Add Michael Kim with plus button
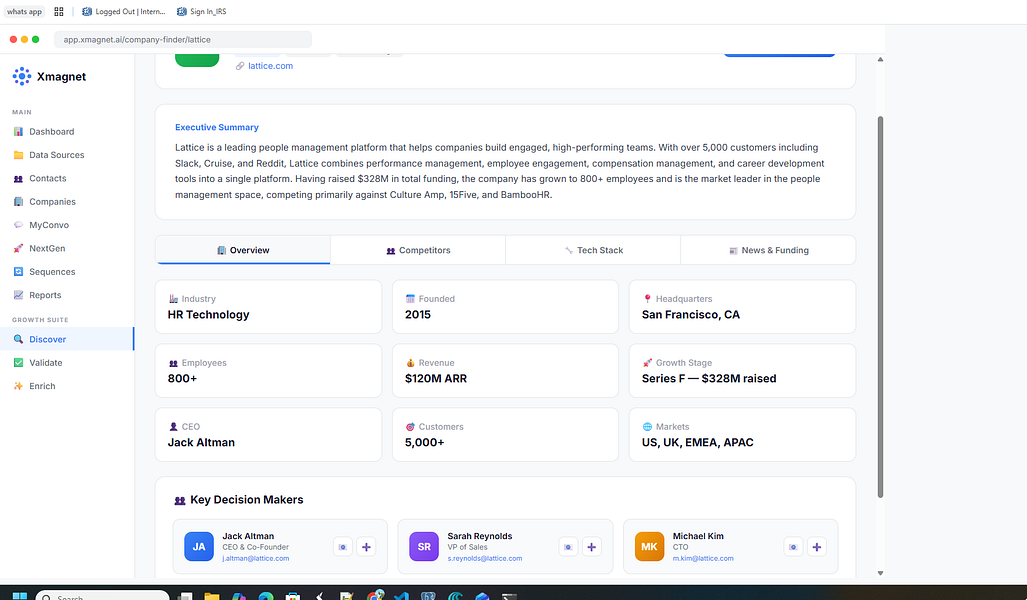The image size is (1027, 600). tap(817, 547)
